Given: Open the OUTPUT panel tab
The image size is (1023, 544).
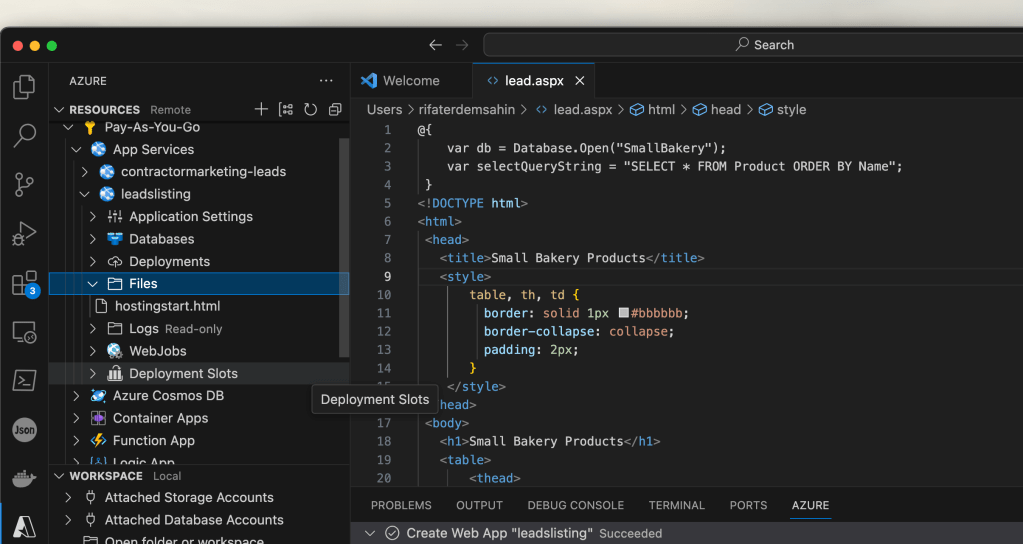Looking at the screenshot, I should click(x=480, y=506).
